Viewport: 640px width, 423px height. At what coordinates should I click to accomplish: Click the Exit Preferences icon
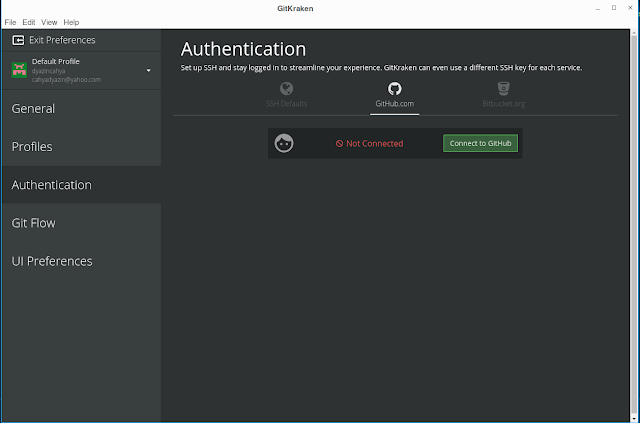[18, 40]
